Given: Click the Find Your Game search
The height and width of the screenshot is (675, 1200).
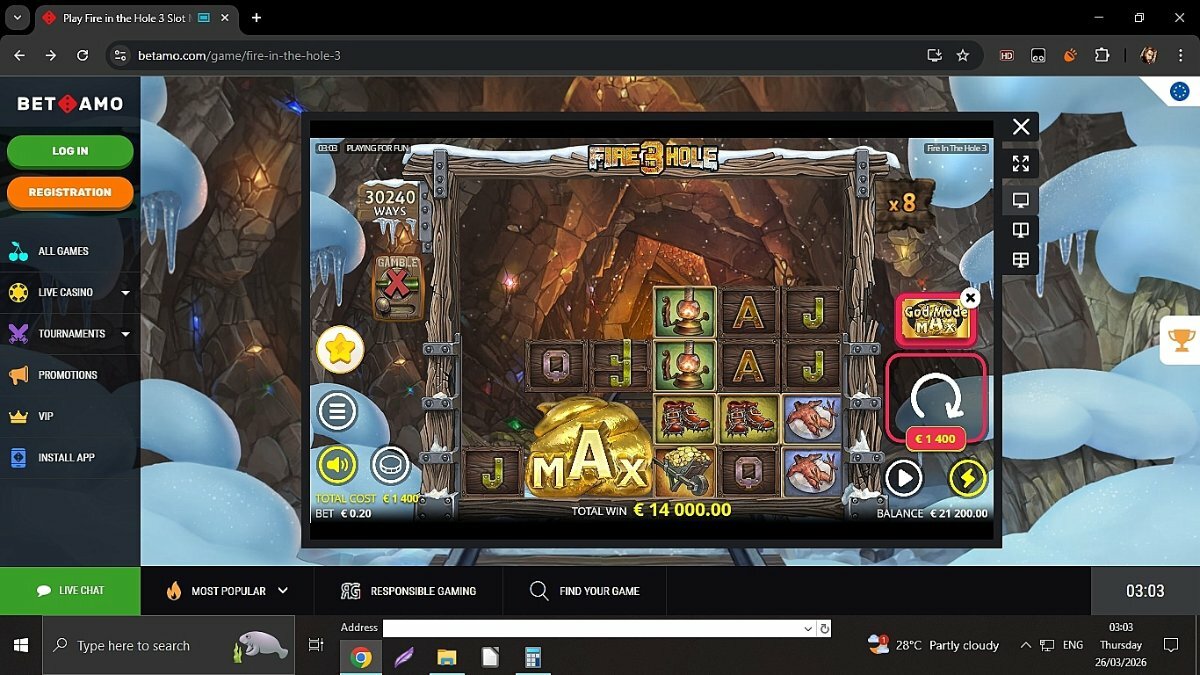Looking at the screenshot, I should point(585,591).
